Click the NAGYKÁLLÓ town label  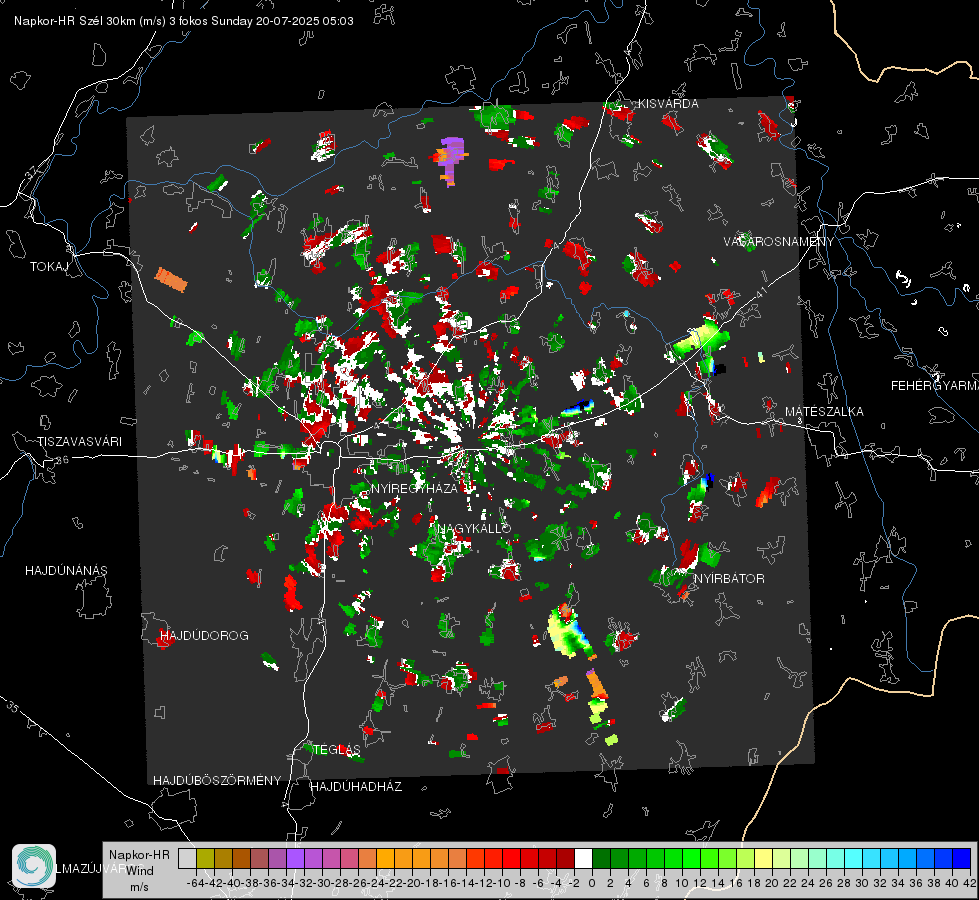pyautogui.click(x=475, y=528)
